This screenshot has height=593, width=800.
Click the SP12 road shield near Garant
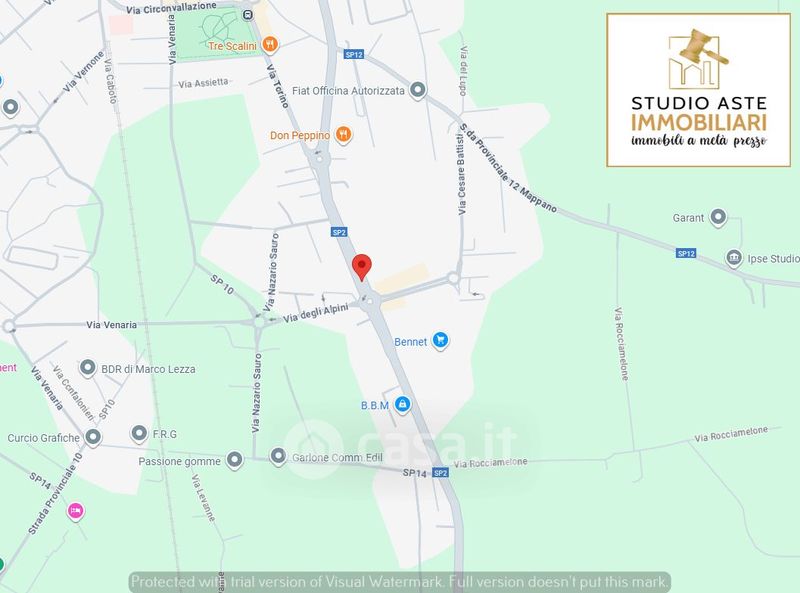[x=686, y=253]
